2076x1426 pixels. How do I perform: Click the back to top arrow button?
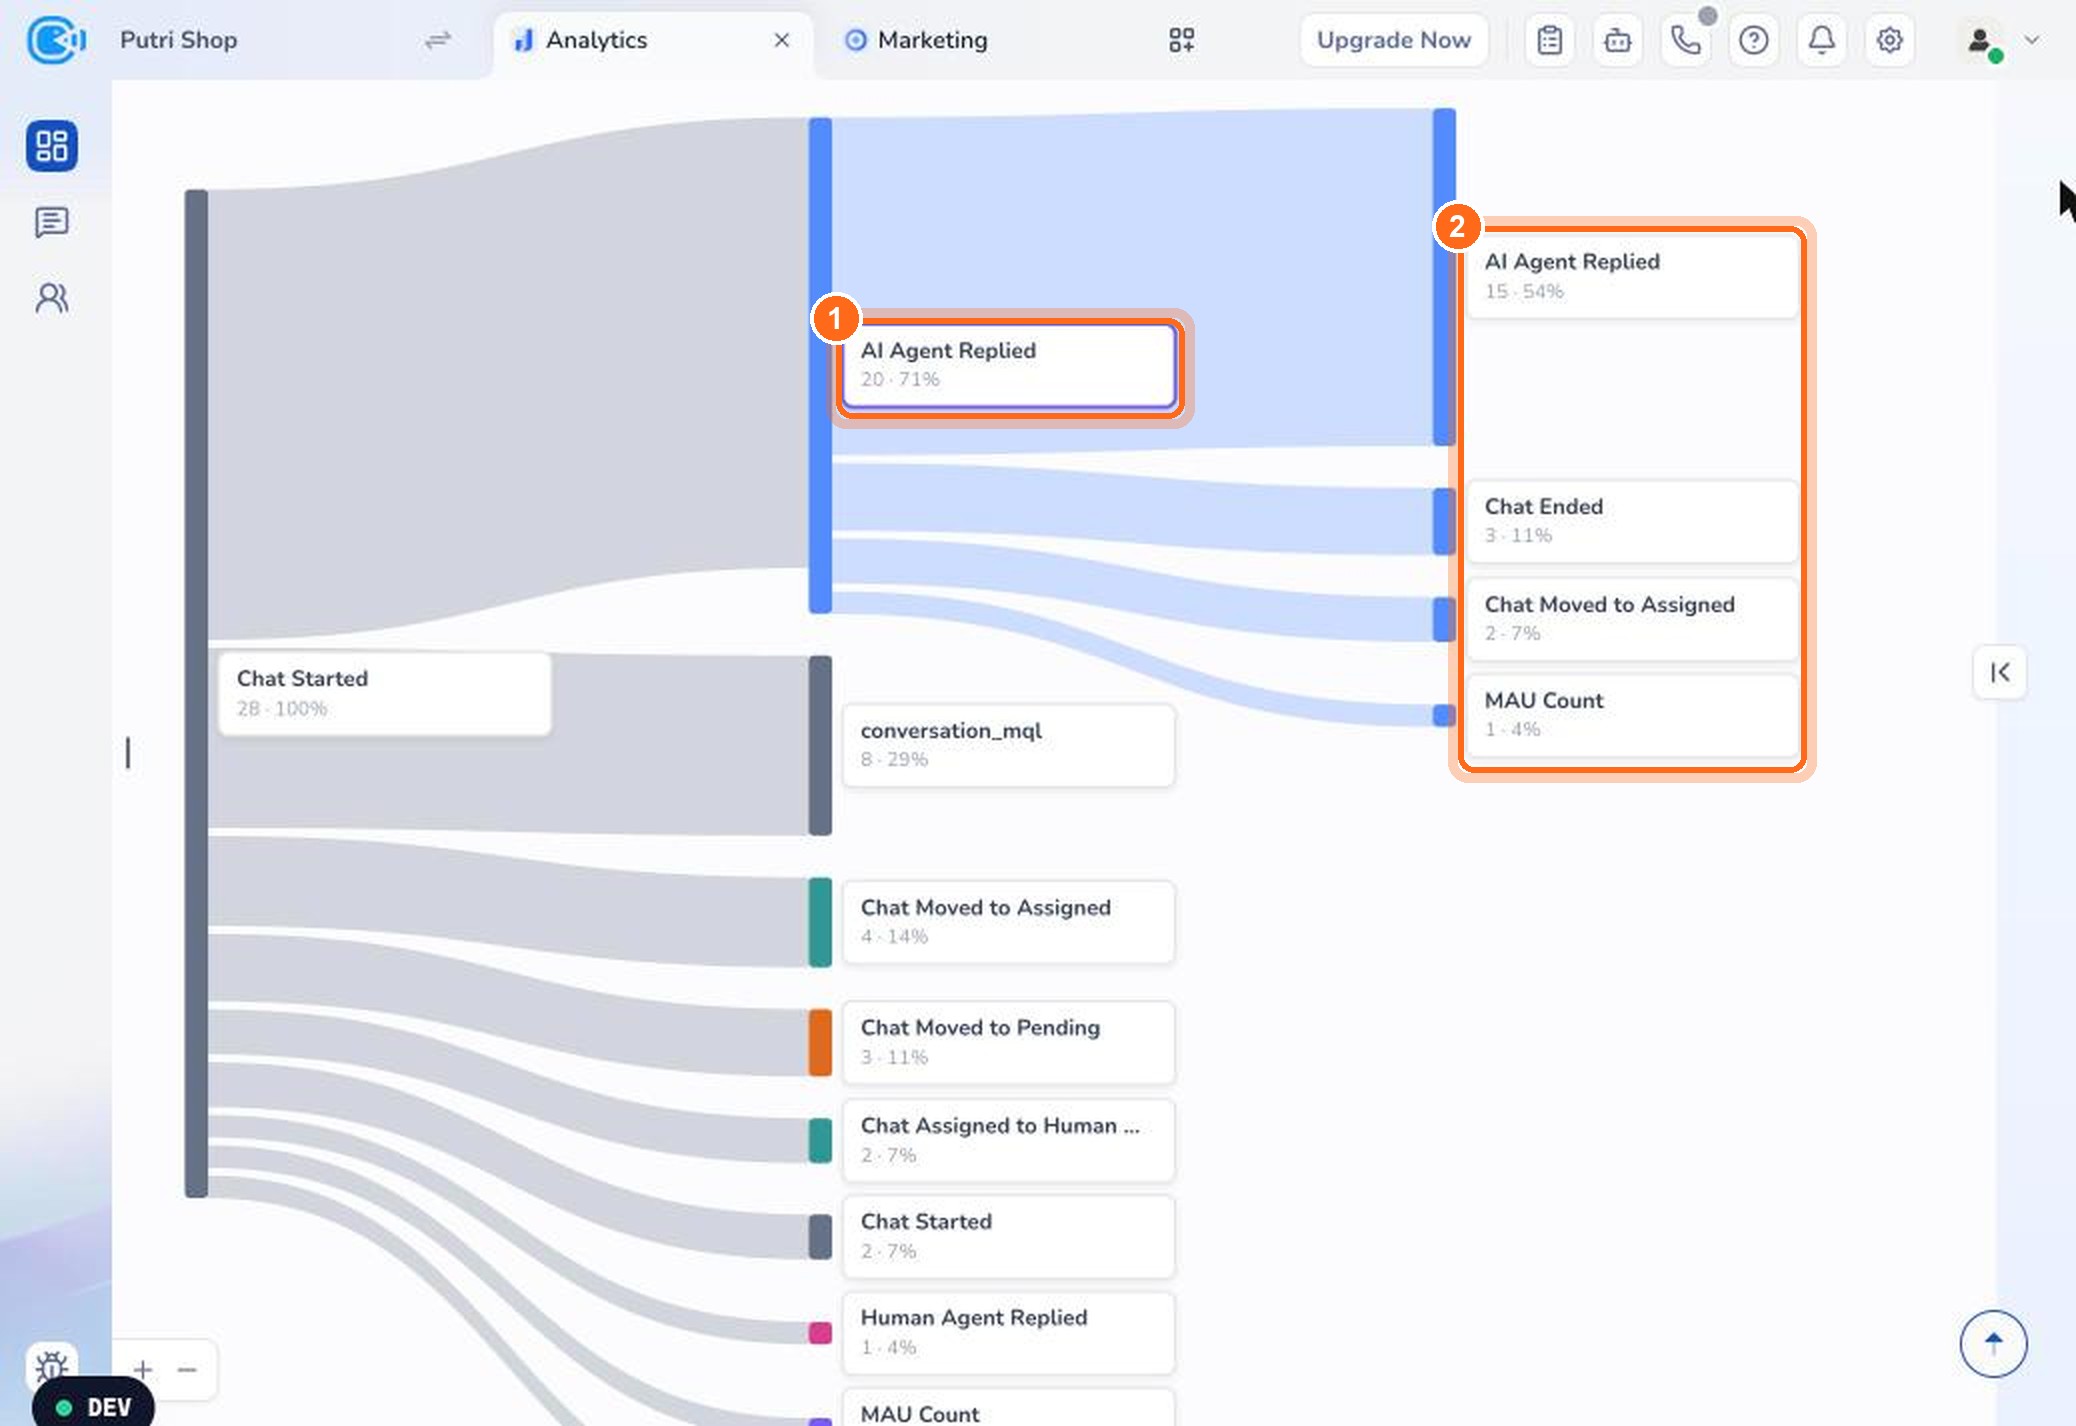(x=1993, y=1343)
